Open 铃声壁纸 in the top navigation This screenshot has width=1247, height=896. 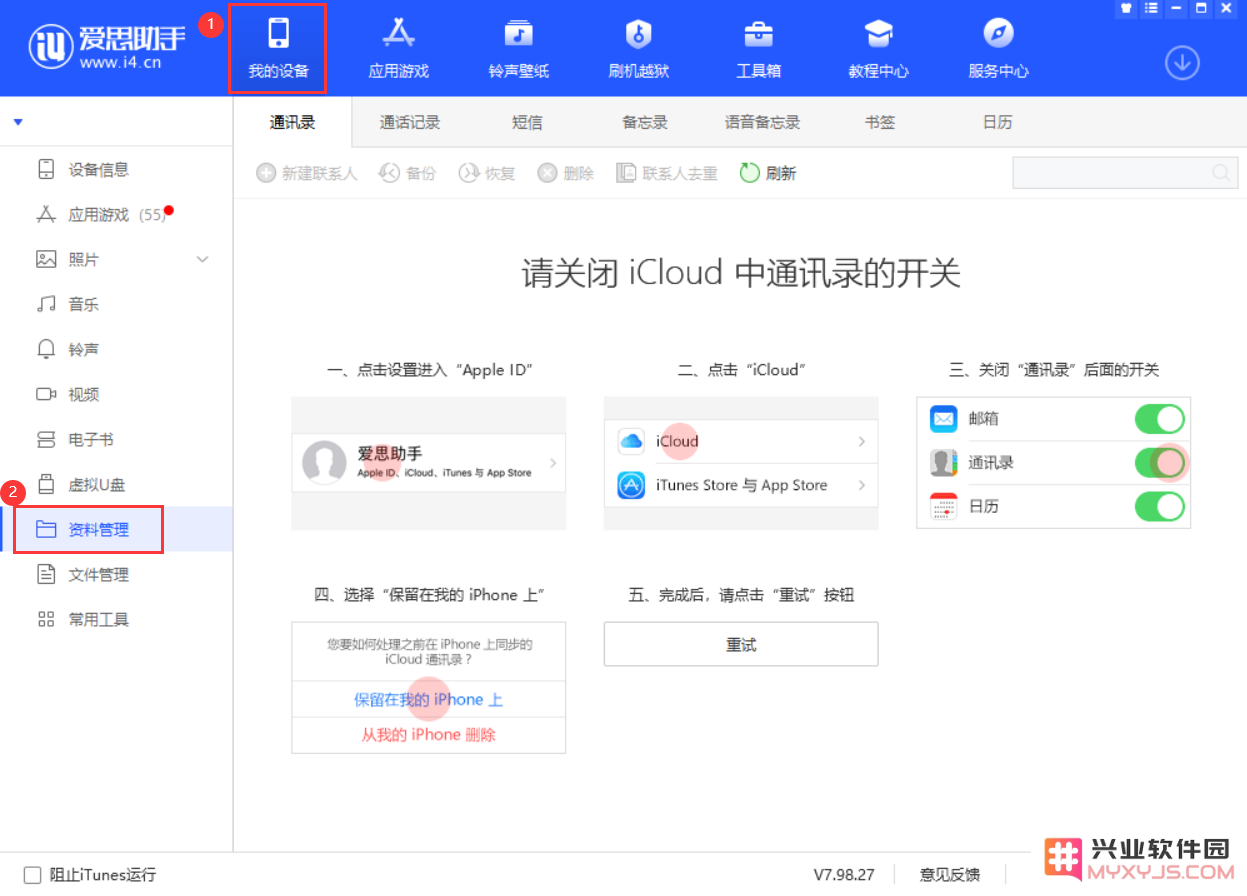tap(518, 48)
